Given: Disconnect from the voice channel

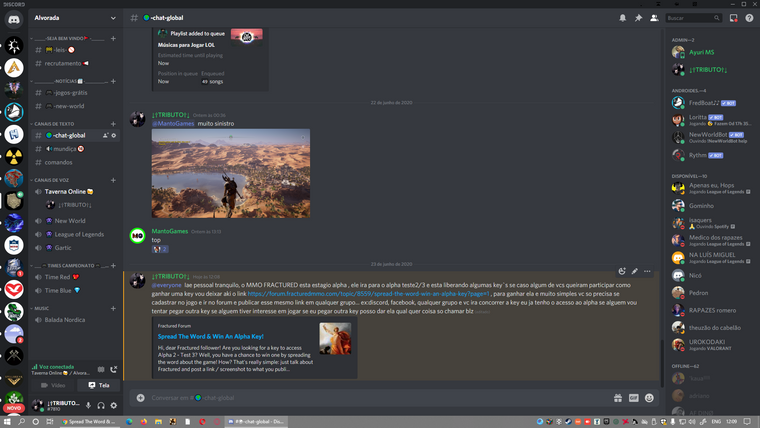Looking at the screenshot, I should click(114, 370).
